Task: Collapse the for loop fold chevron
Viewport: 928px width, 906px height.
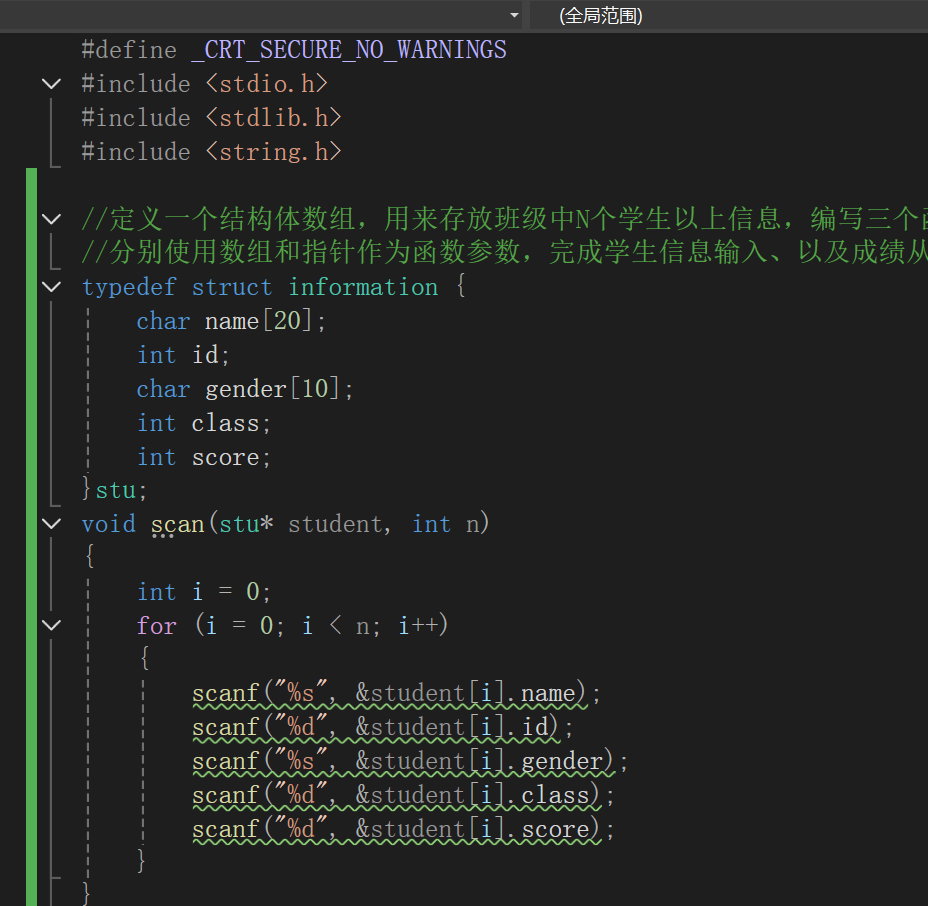Action: coord(52,625)
